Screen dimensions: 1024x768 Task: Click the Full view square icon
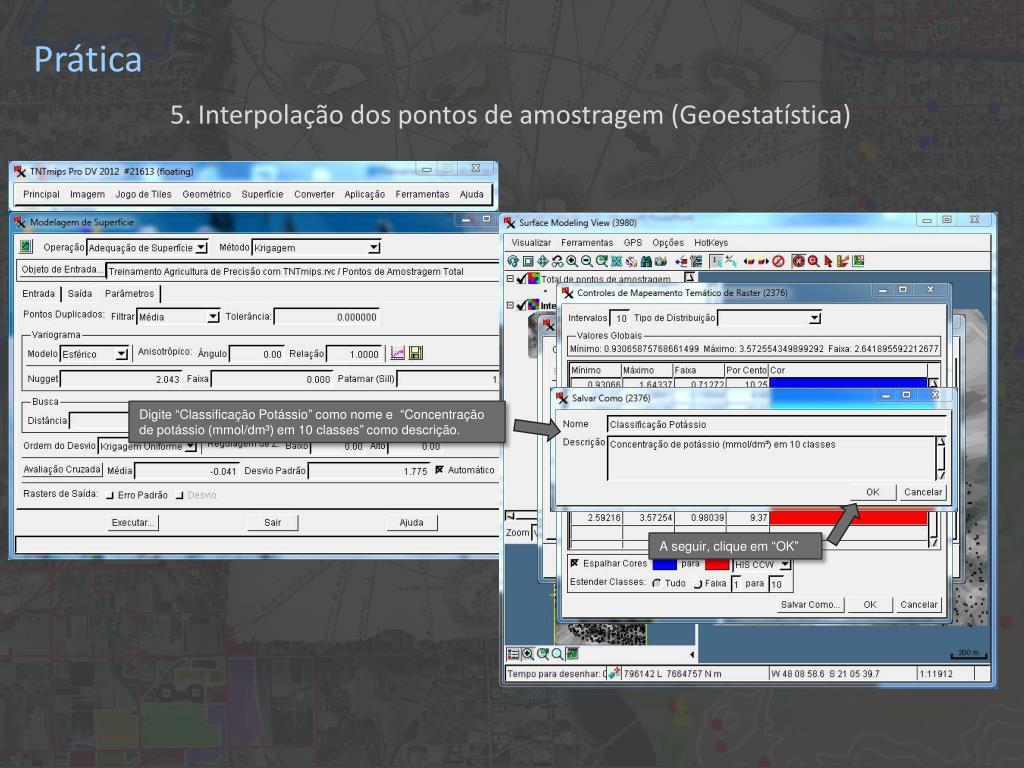tap(528, 261)
